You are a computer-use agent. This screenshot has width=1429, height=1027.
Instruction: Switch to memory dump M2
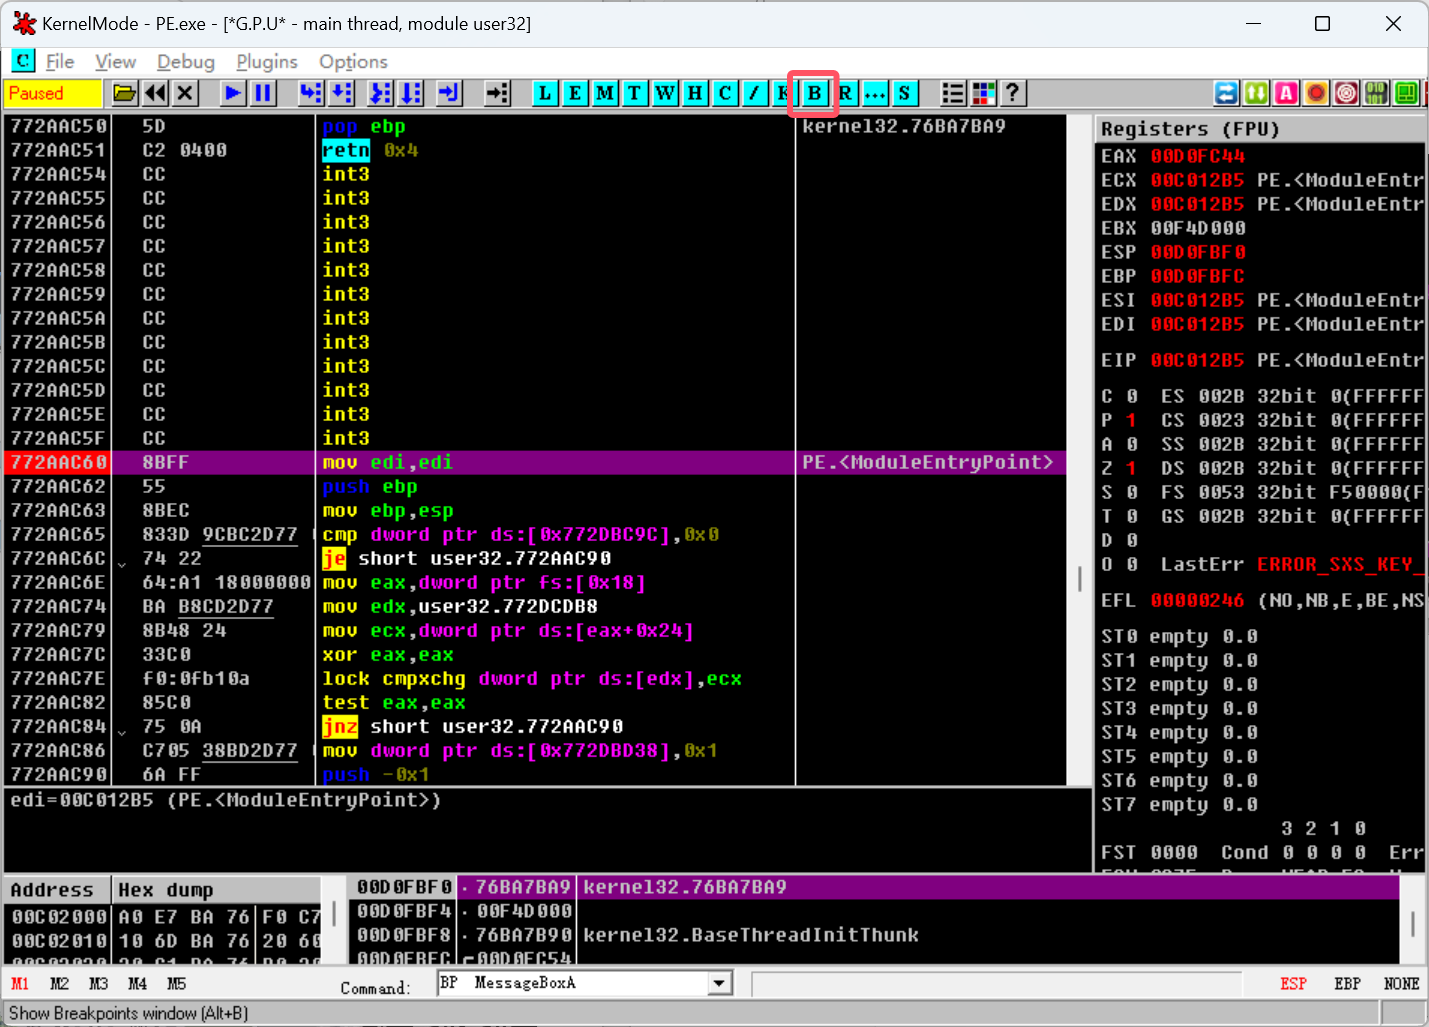[59, 984]
